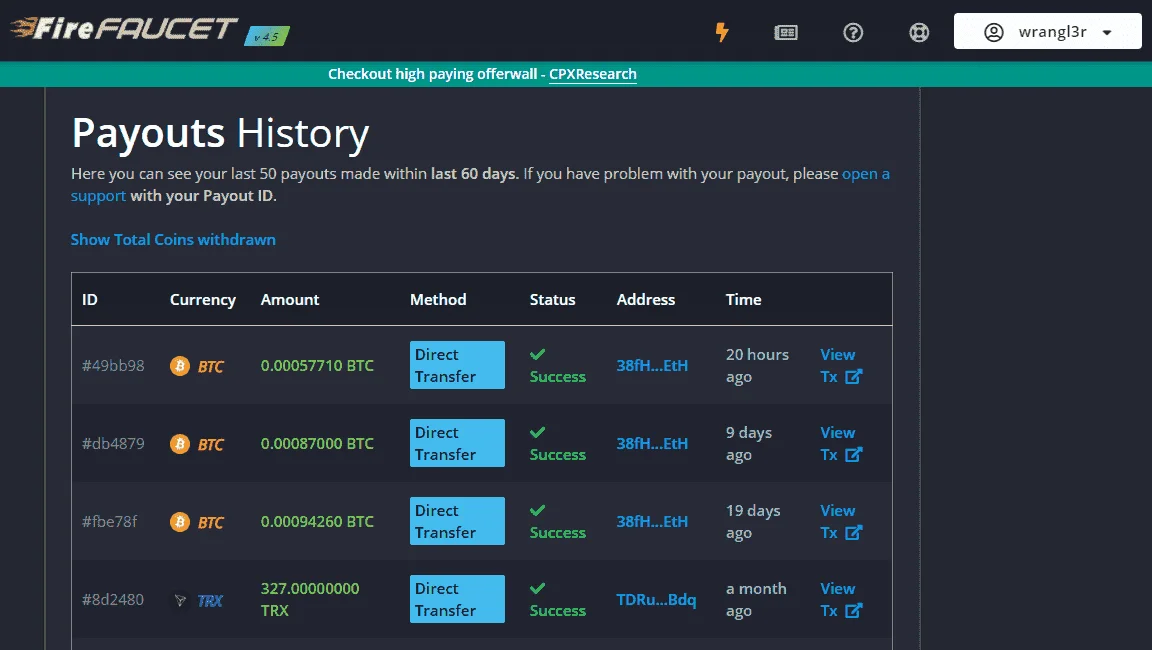This screenshot has height=650, width=1152.
Task: Click the '20 hours ago' time cell
Action: 757,366
